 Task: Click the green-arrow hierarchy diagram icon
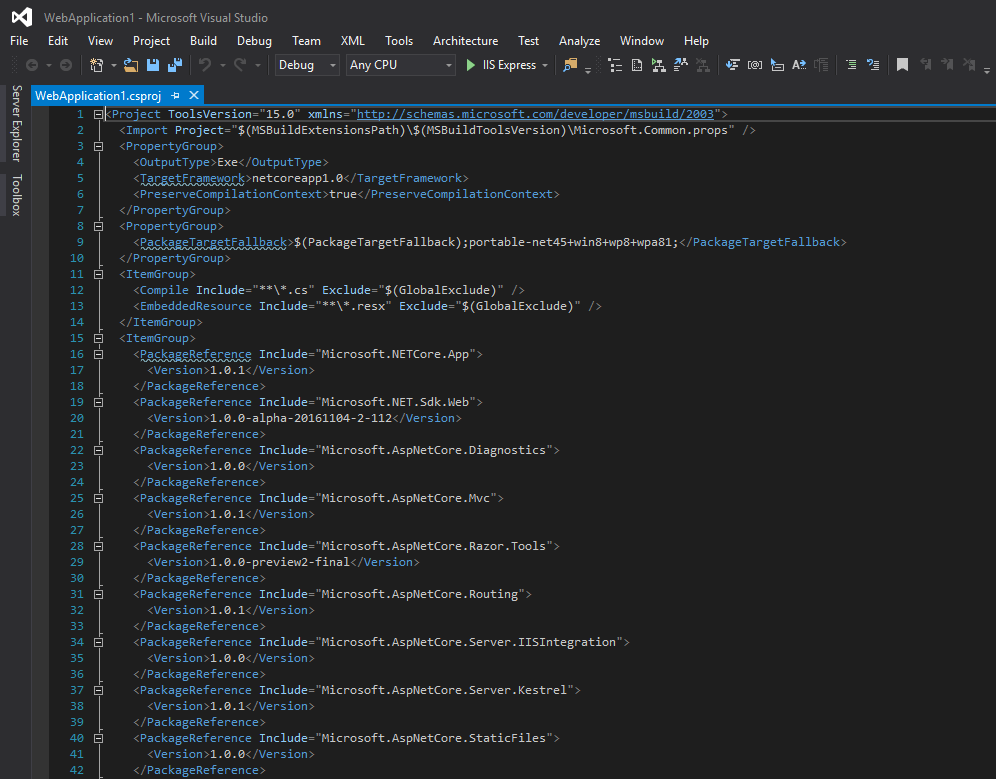(x=659, y=65)
